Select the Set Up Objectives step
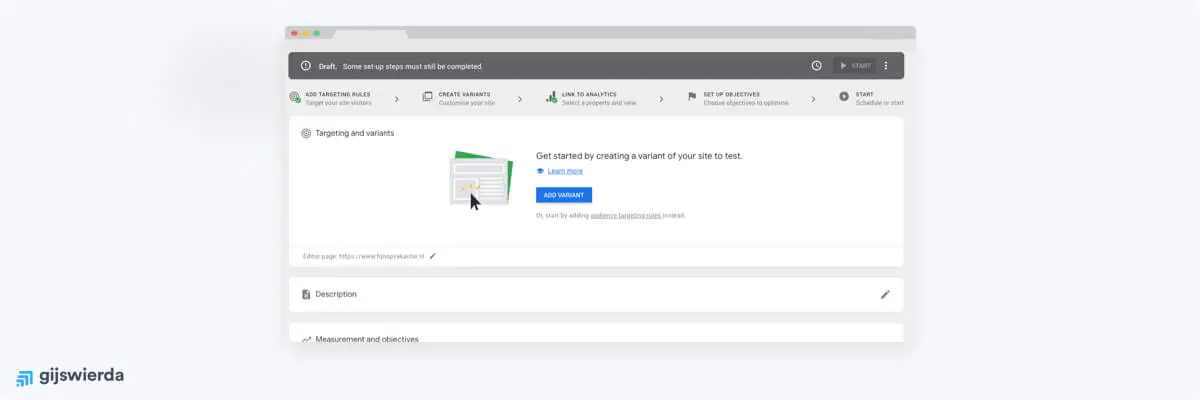1200x400 pixels. pyautogui.click(x=738, y=98)
